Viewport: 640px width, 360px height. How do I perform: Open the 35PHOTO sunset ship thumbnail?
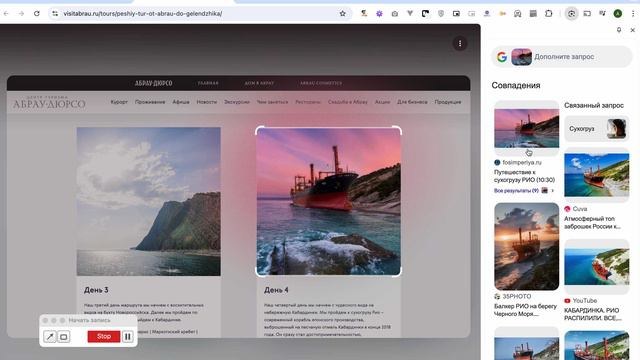(x=527, y=246)
